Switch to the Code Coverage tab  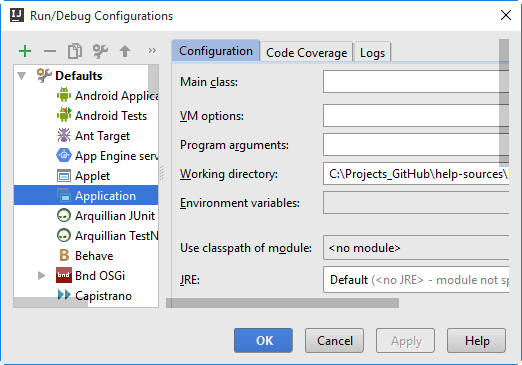(306, 52)
